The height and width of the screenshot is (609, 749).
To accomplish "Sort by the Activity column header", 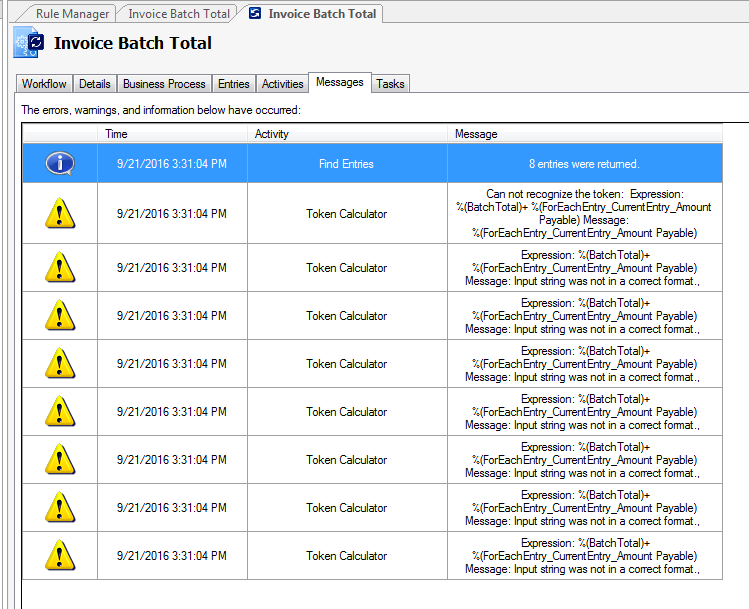I will (x=346, y=134).
